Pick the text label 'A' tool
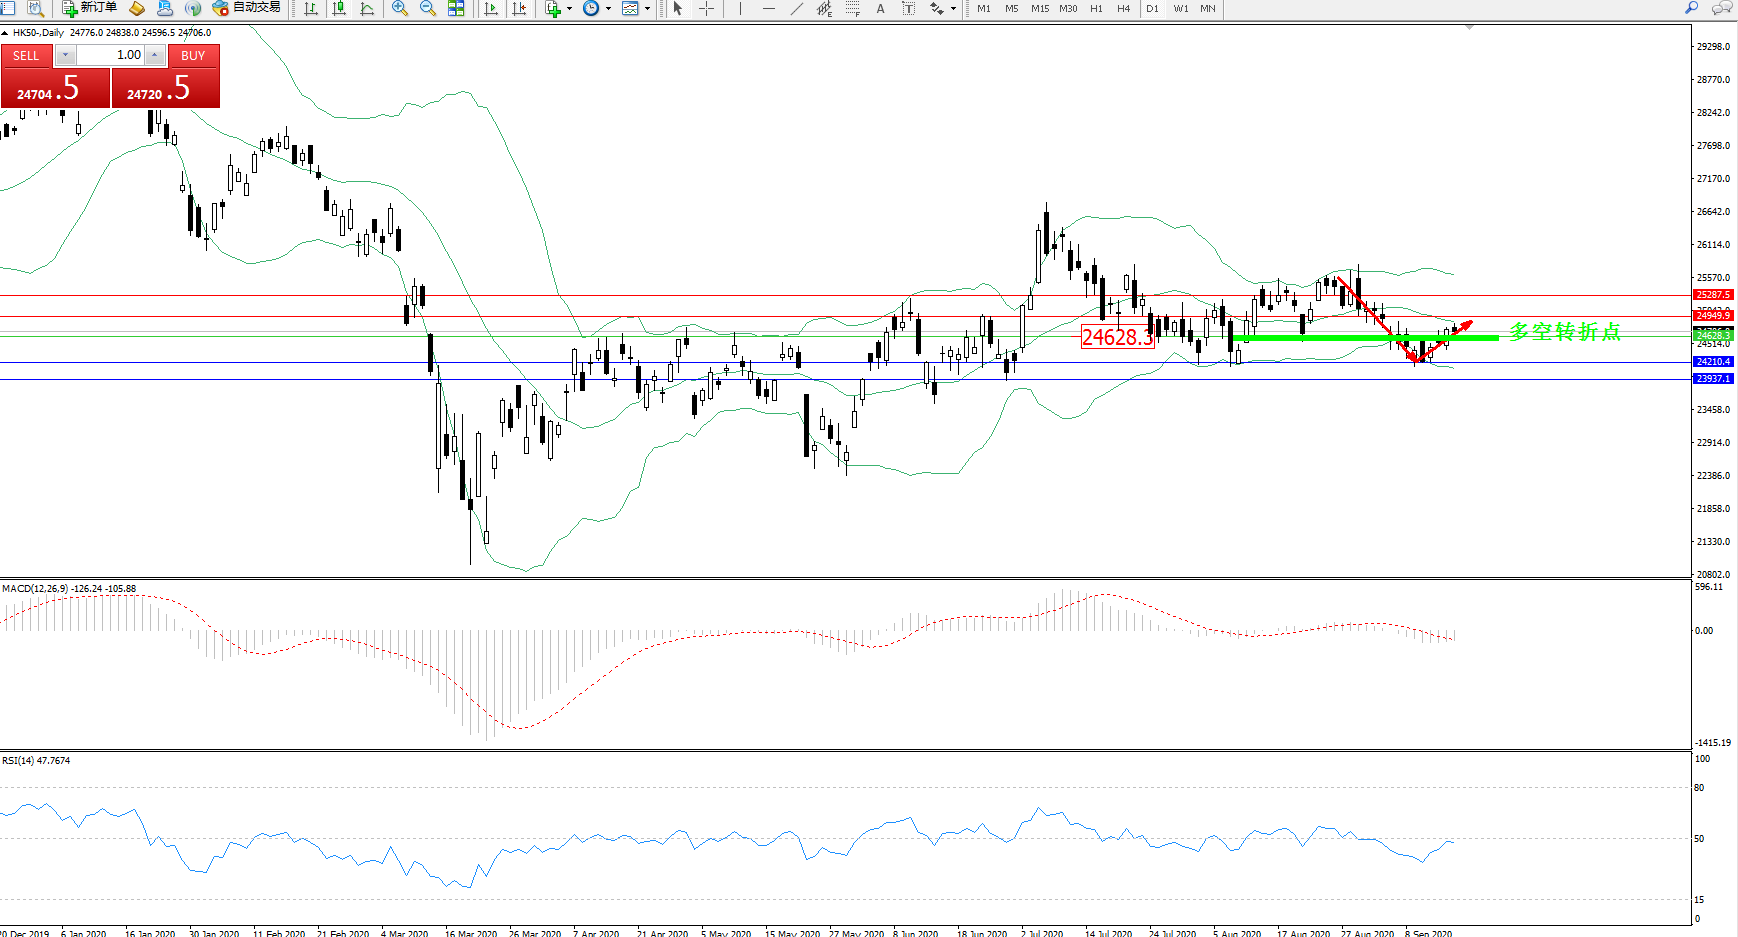 [880, 8]
